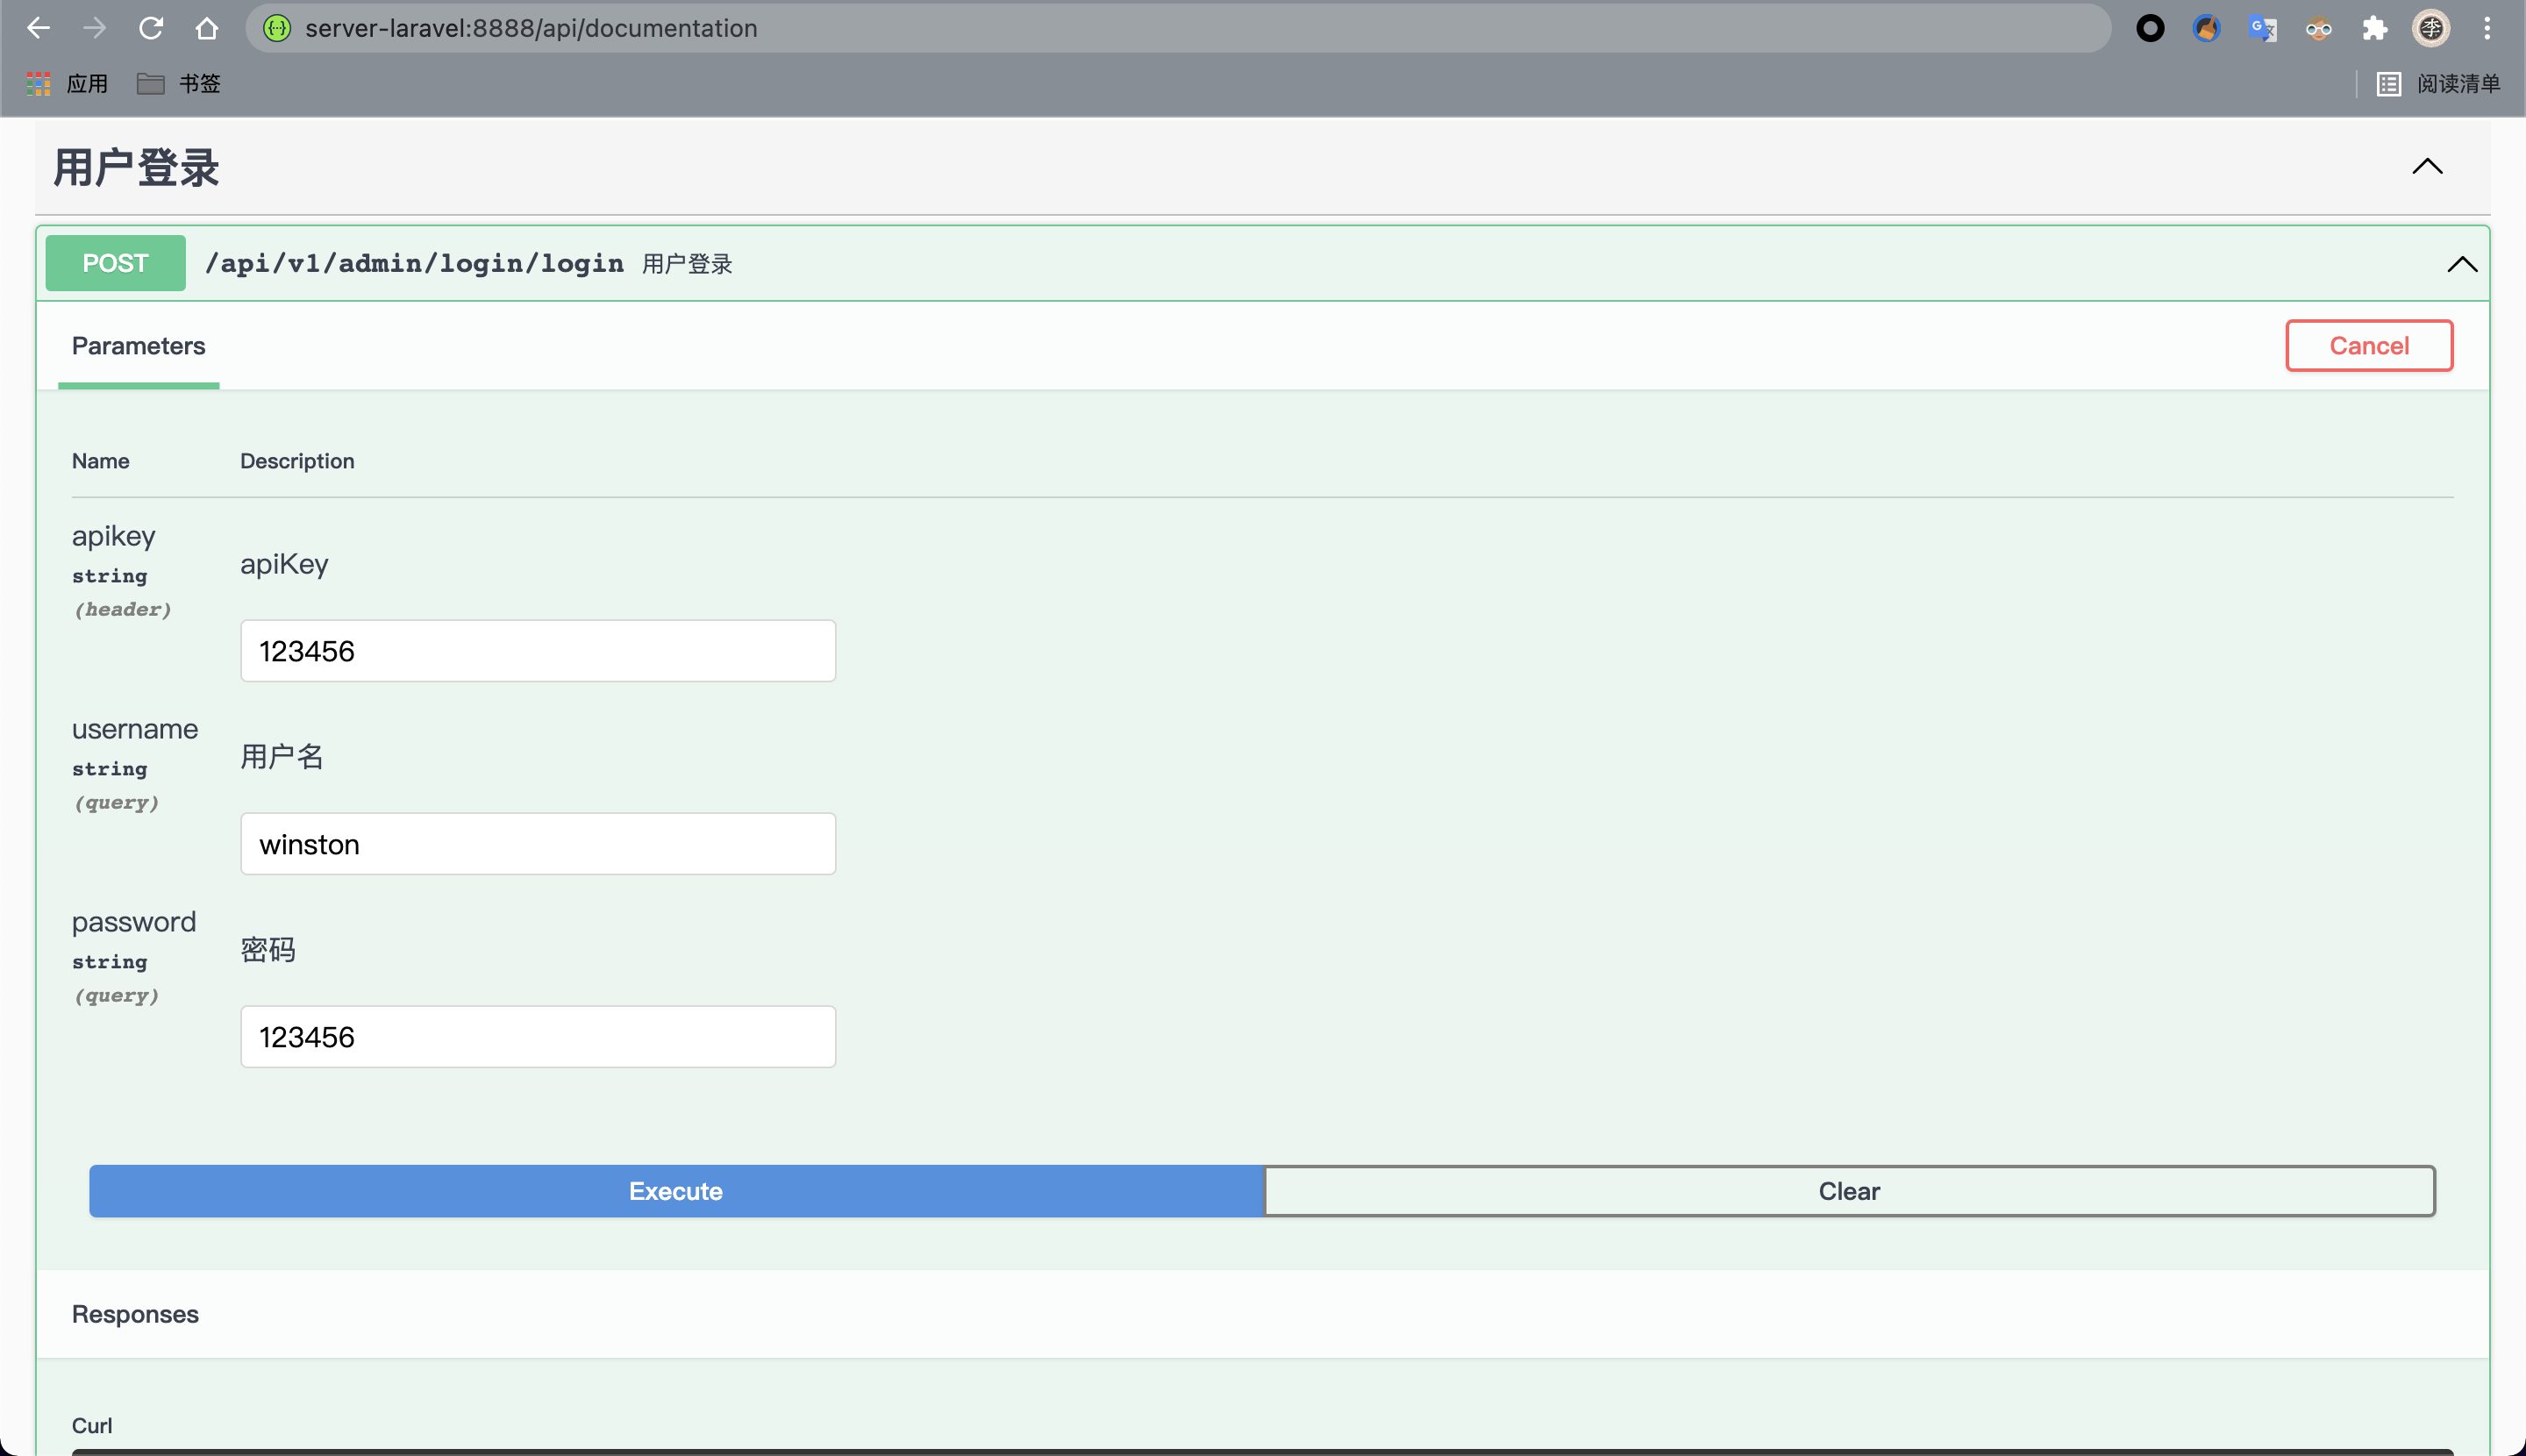Edit the username input containing winston
Image resolution: width=2526 pixels, height=1456 pixels.
coord(538,844)
